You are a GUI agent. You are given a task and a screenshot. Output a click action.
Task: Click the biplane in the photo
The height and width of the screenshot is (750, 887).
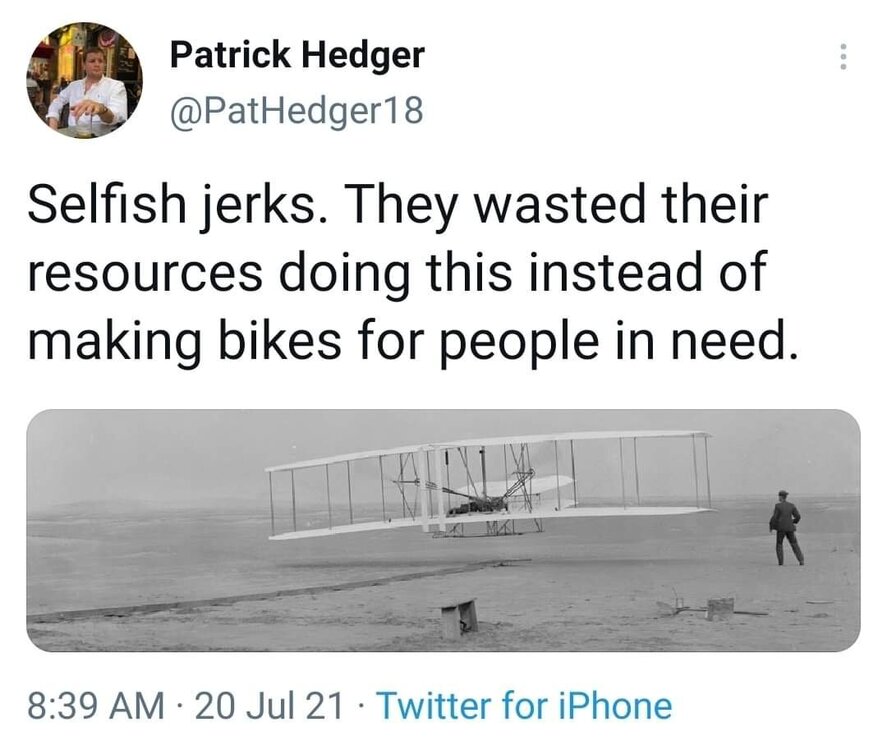click(489, 486)
